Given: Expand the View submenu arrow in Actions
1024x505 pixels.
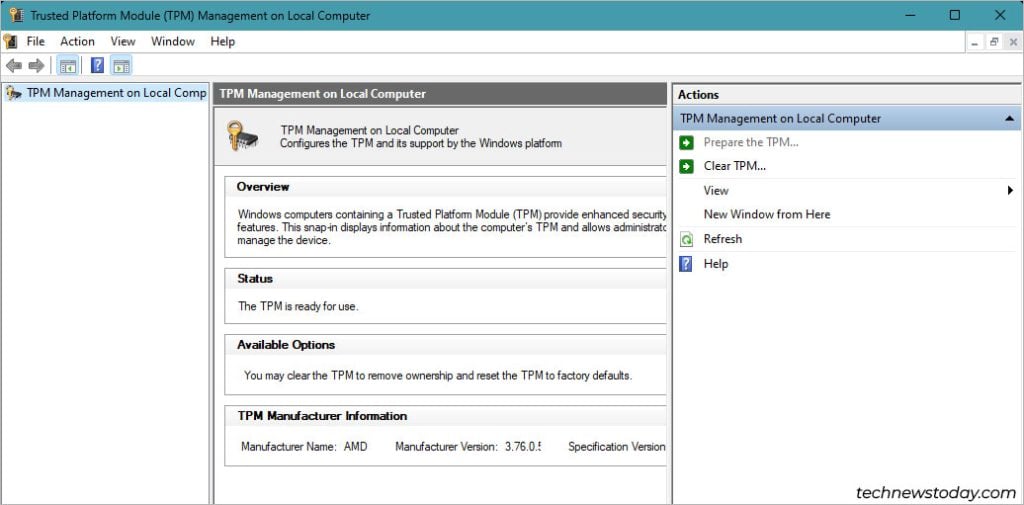Looking at the screenshot, I should pyautogui.click(x=1010, y=190).
